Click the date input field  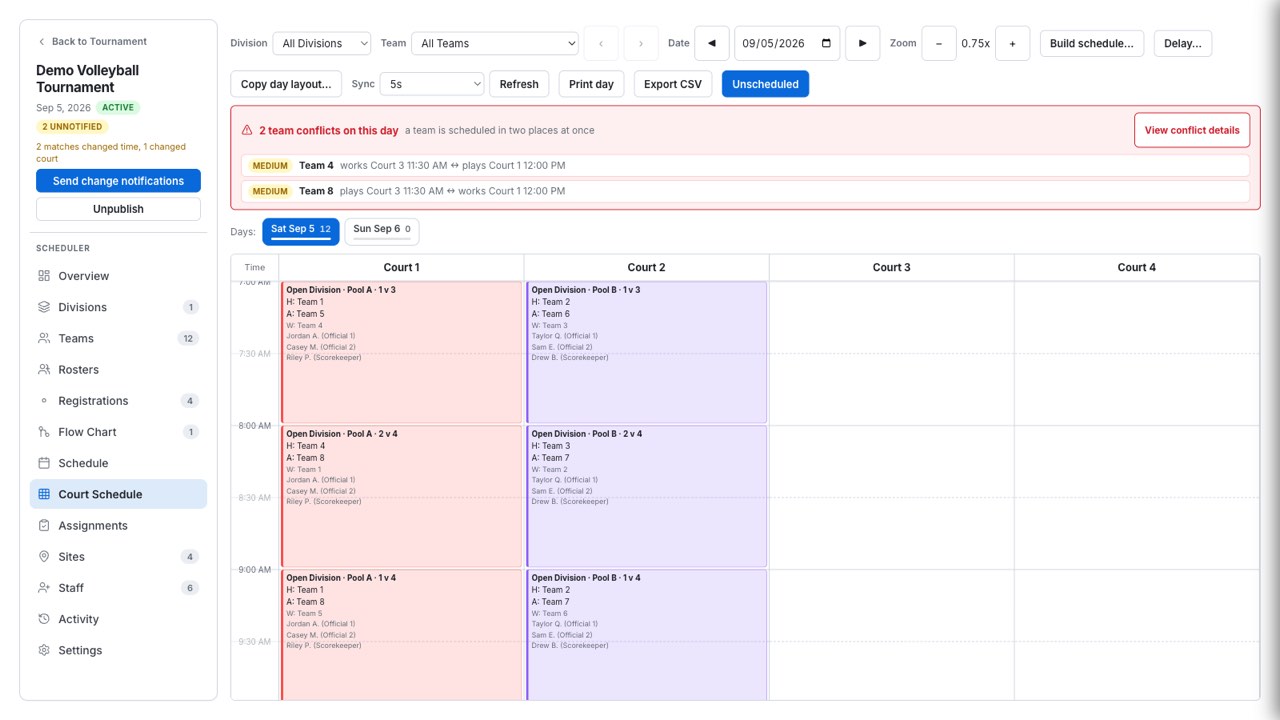pos(787,43)
